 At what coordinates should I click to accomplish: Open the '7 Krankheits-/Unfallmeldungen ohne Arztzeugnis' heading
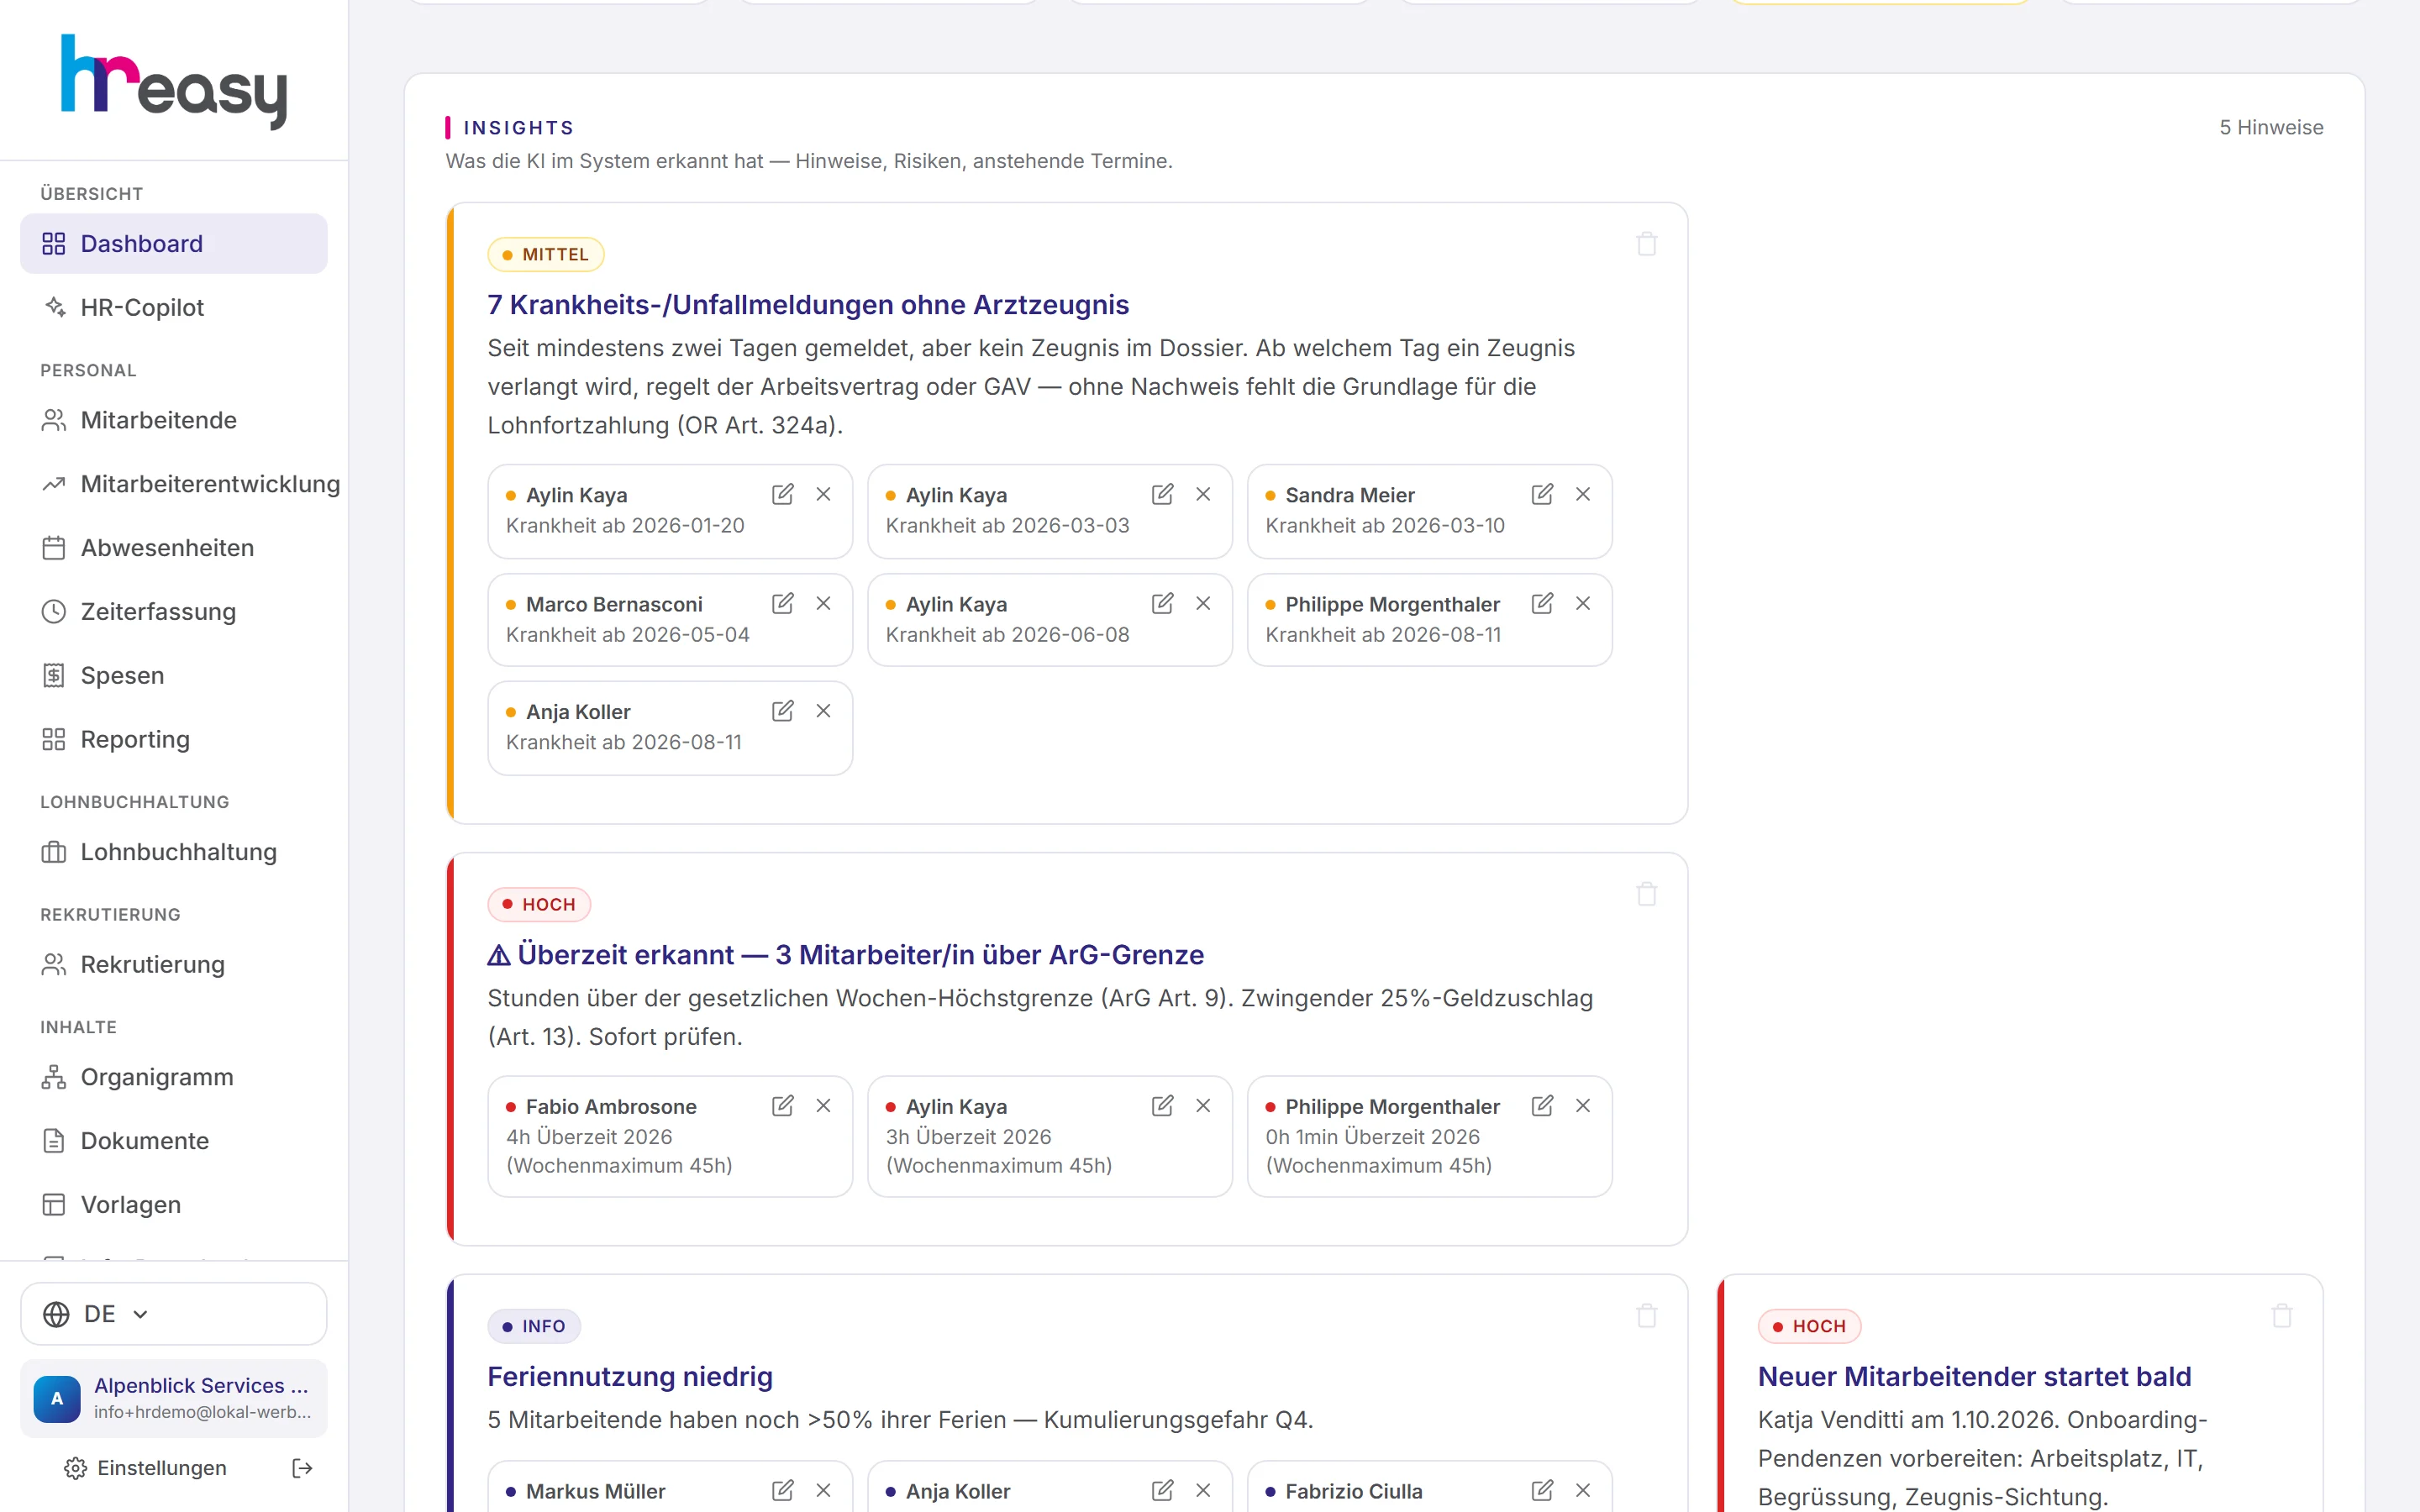808,305
